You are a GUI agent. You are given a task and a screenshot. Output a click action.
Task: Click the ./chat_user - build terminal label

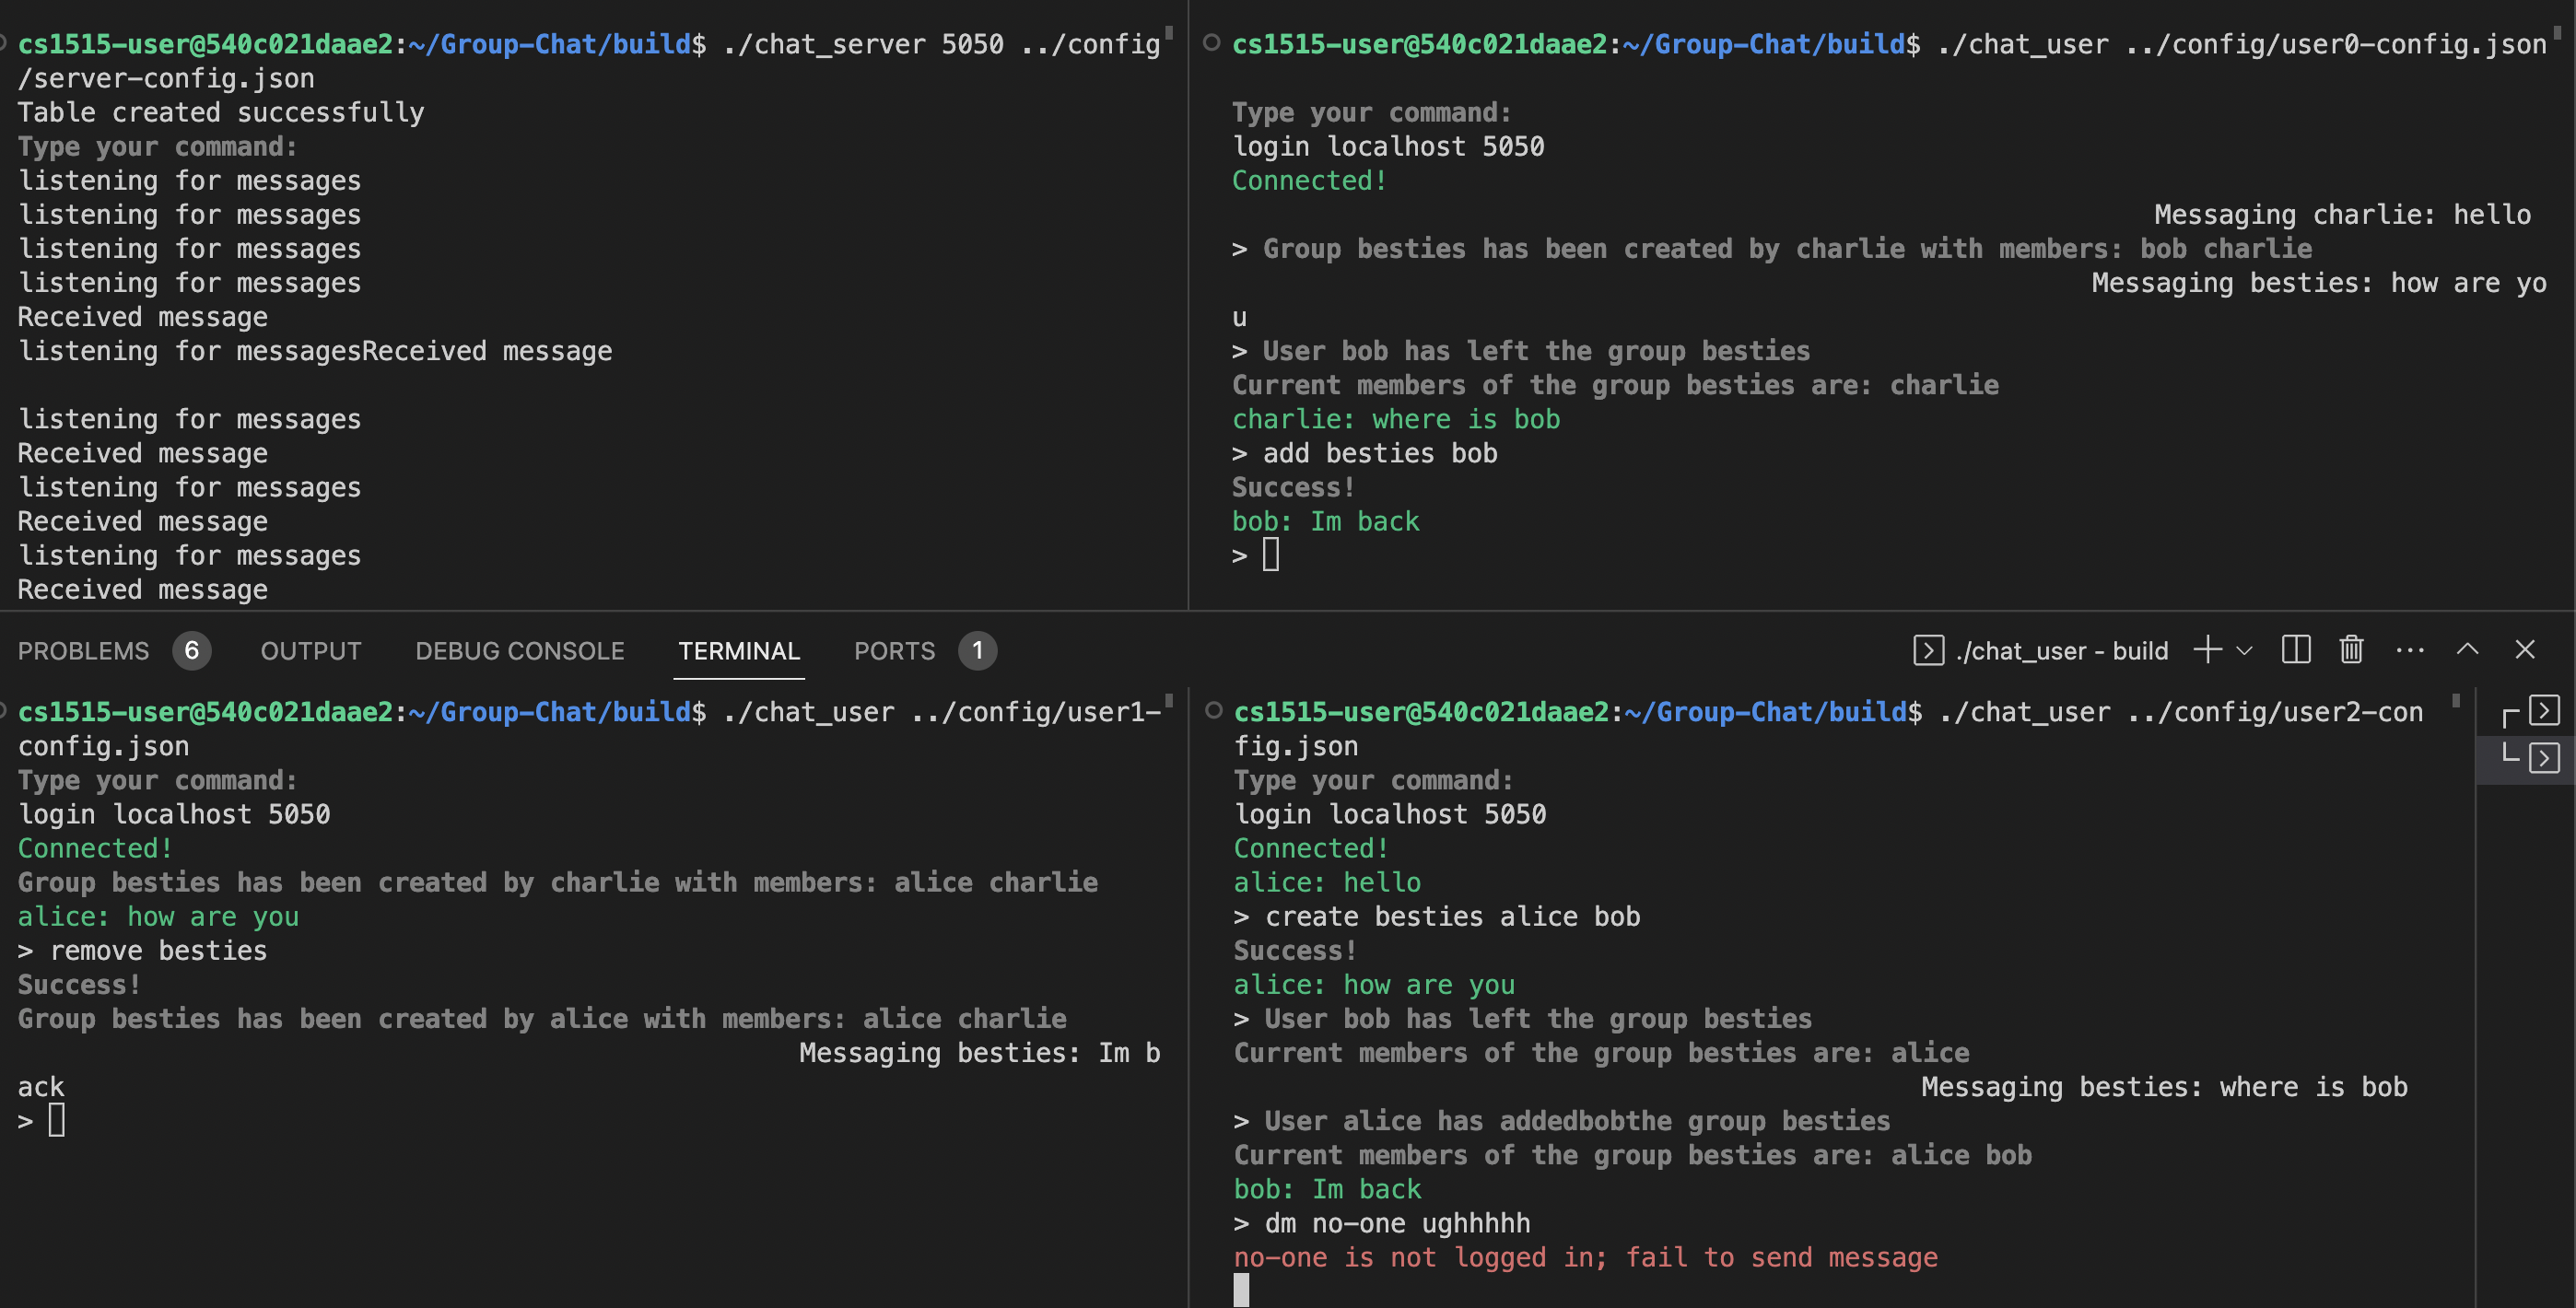coord(2061,651)
